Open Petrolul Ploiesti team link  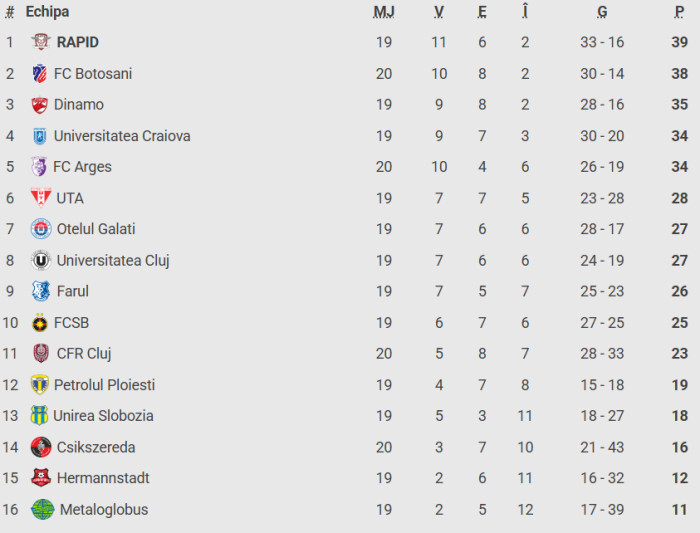[104, 385]
